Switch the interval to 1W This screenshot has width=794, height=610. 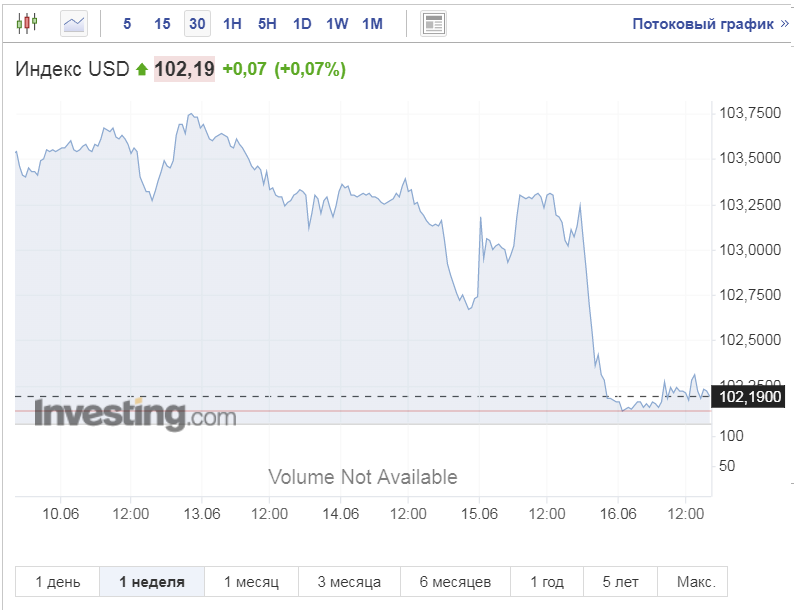point(337,23)
